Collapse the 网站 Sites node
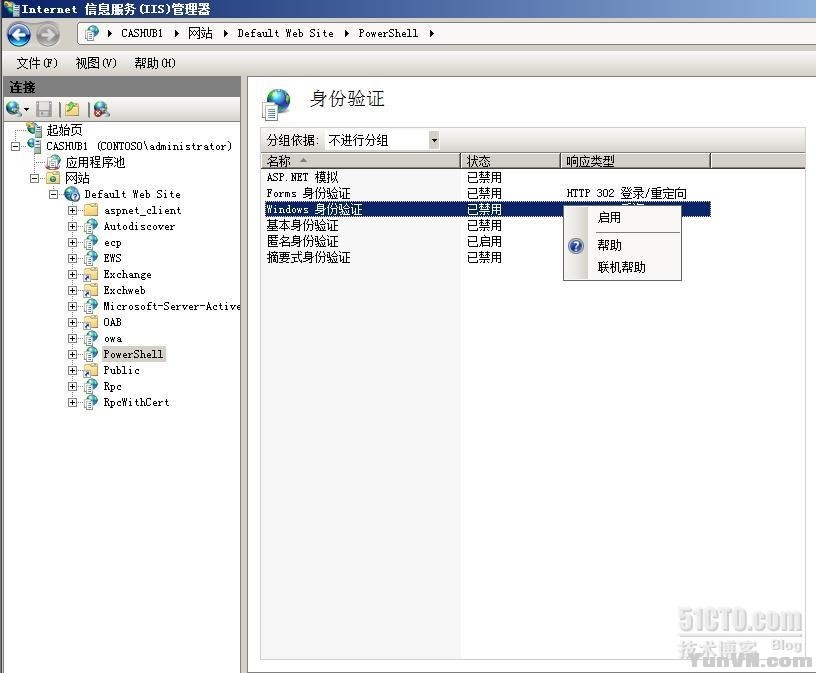 coord(34,179)
